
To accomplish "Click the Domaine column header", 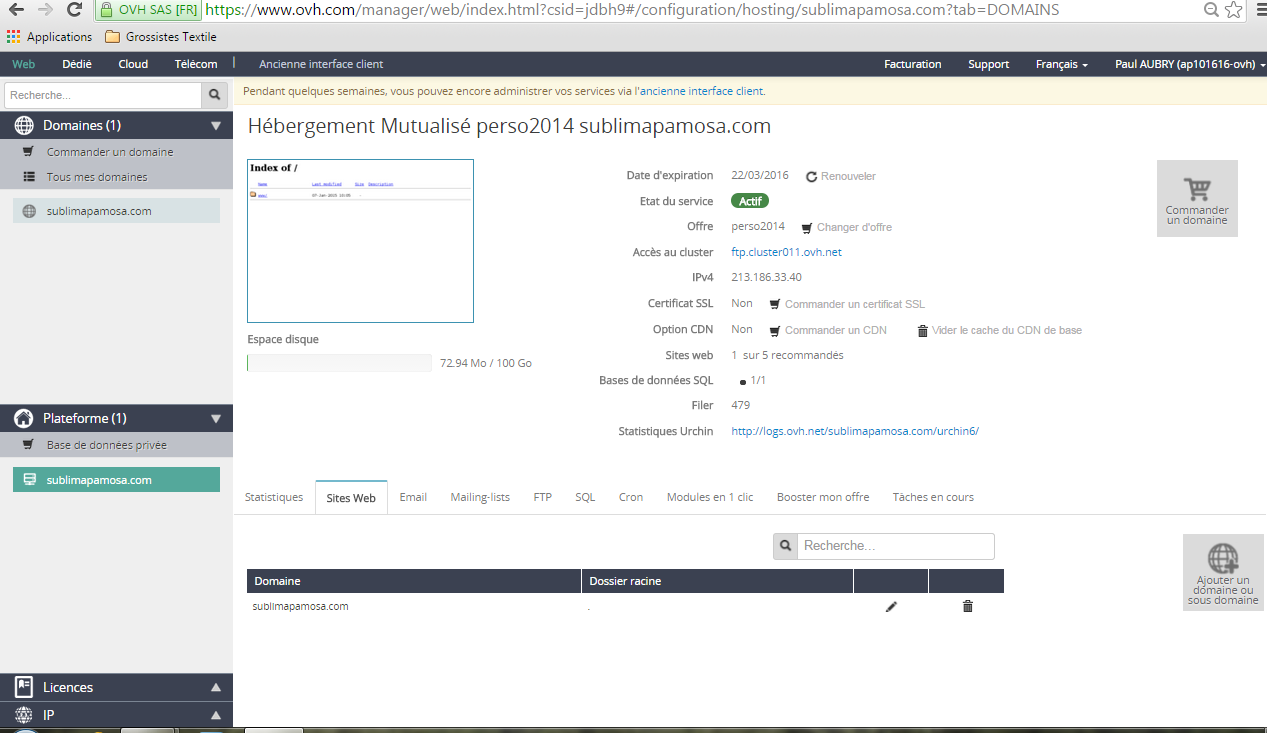I will point(414,581).
